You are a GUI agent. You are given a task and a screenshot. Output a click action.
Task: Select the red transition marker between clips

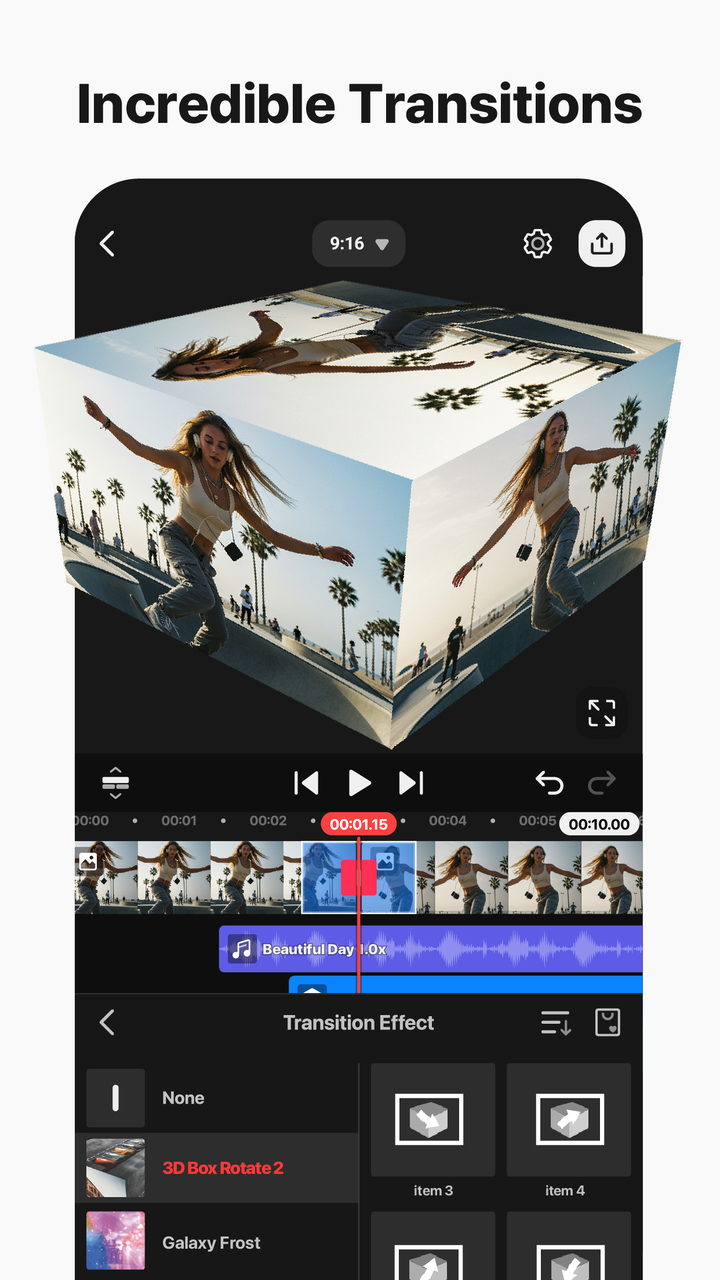358,877
